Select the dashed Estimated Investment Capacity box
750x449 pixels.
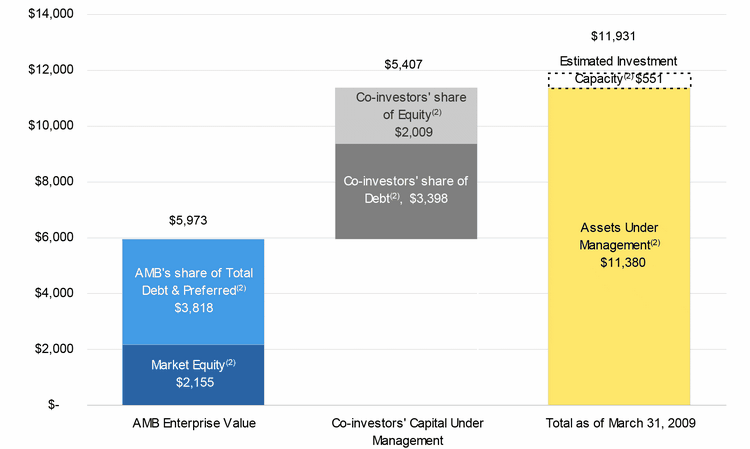point(619,80)
